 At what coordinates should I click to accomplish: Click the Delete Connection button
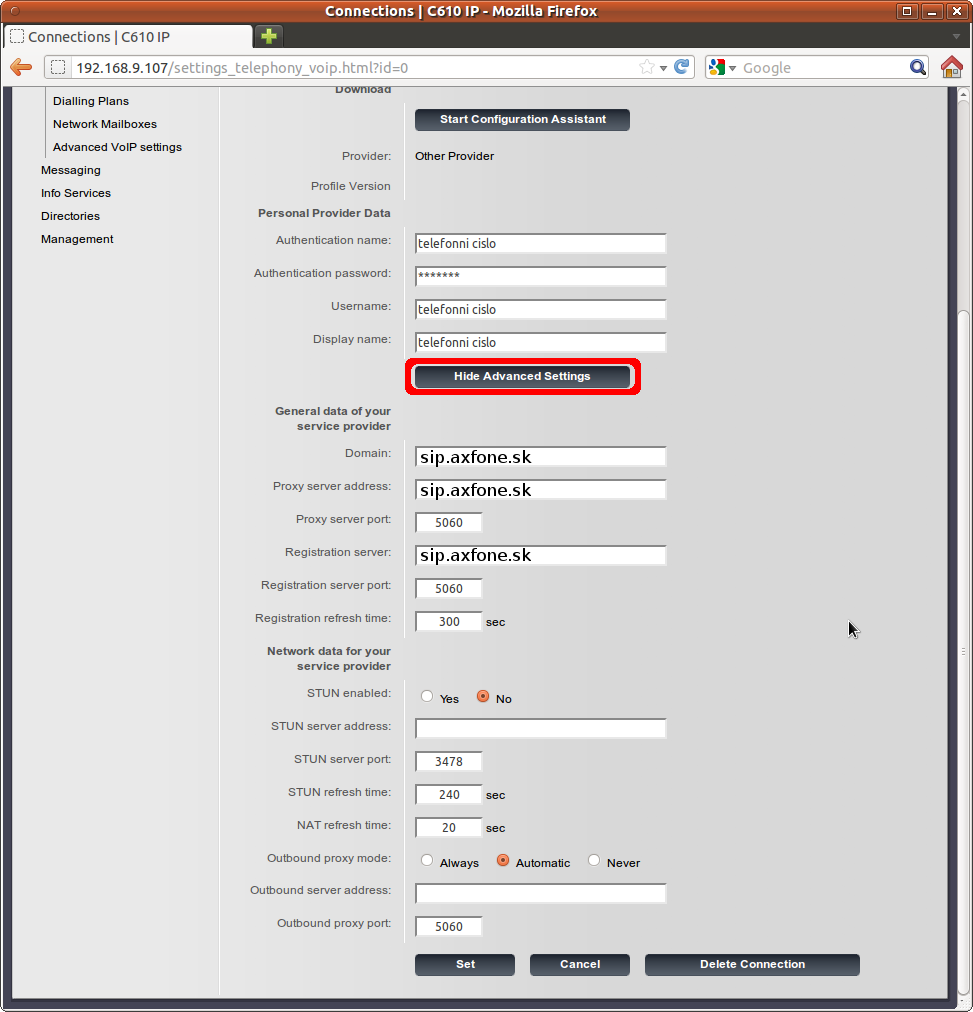(x=752, y=964)
